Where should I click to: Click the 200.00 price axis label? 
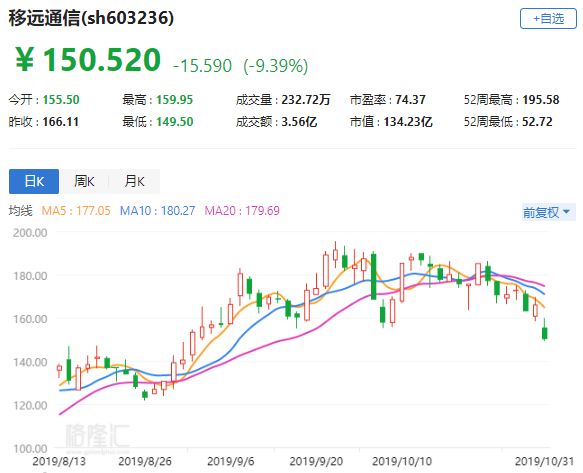(30, 233)
